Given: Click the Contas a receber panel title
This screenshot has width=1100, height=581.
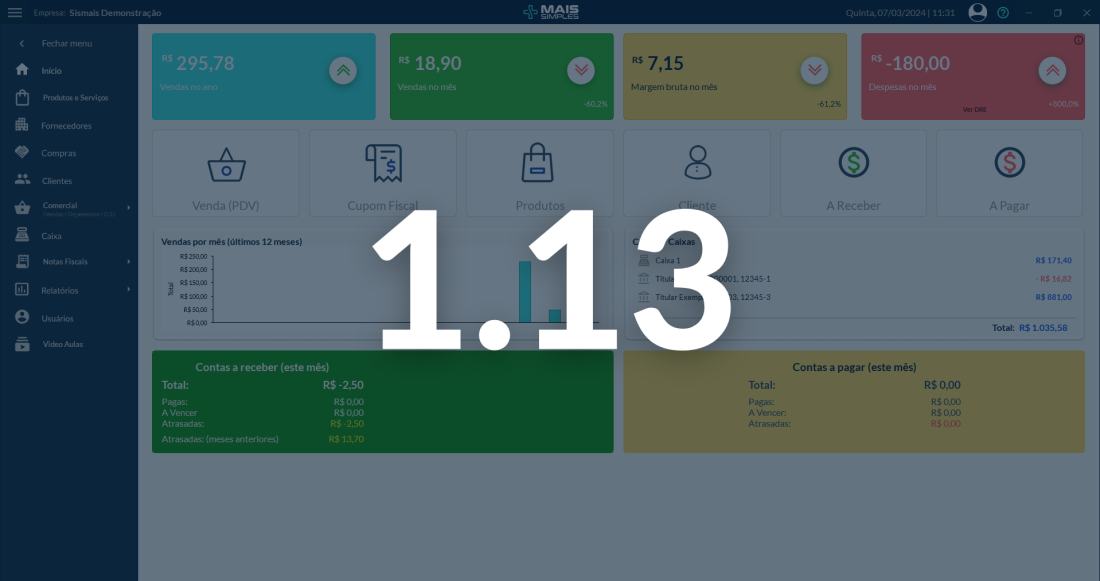Looking at the screenshot, I should pos(262,367).
